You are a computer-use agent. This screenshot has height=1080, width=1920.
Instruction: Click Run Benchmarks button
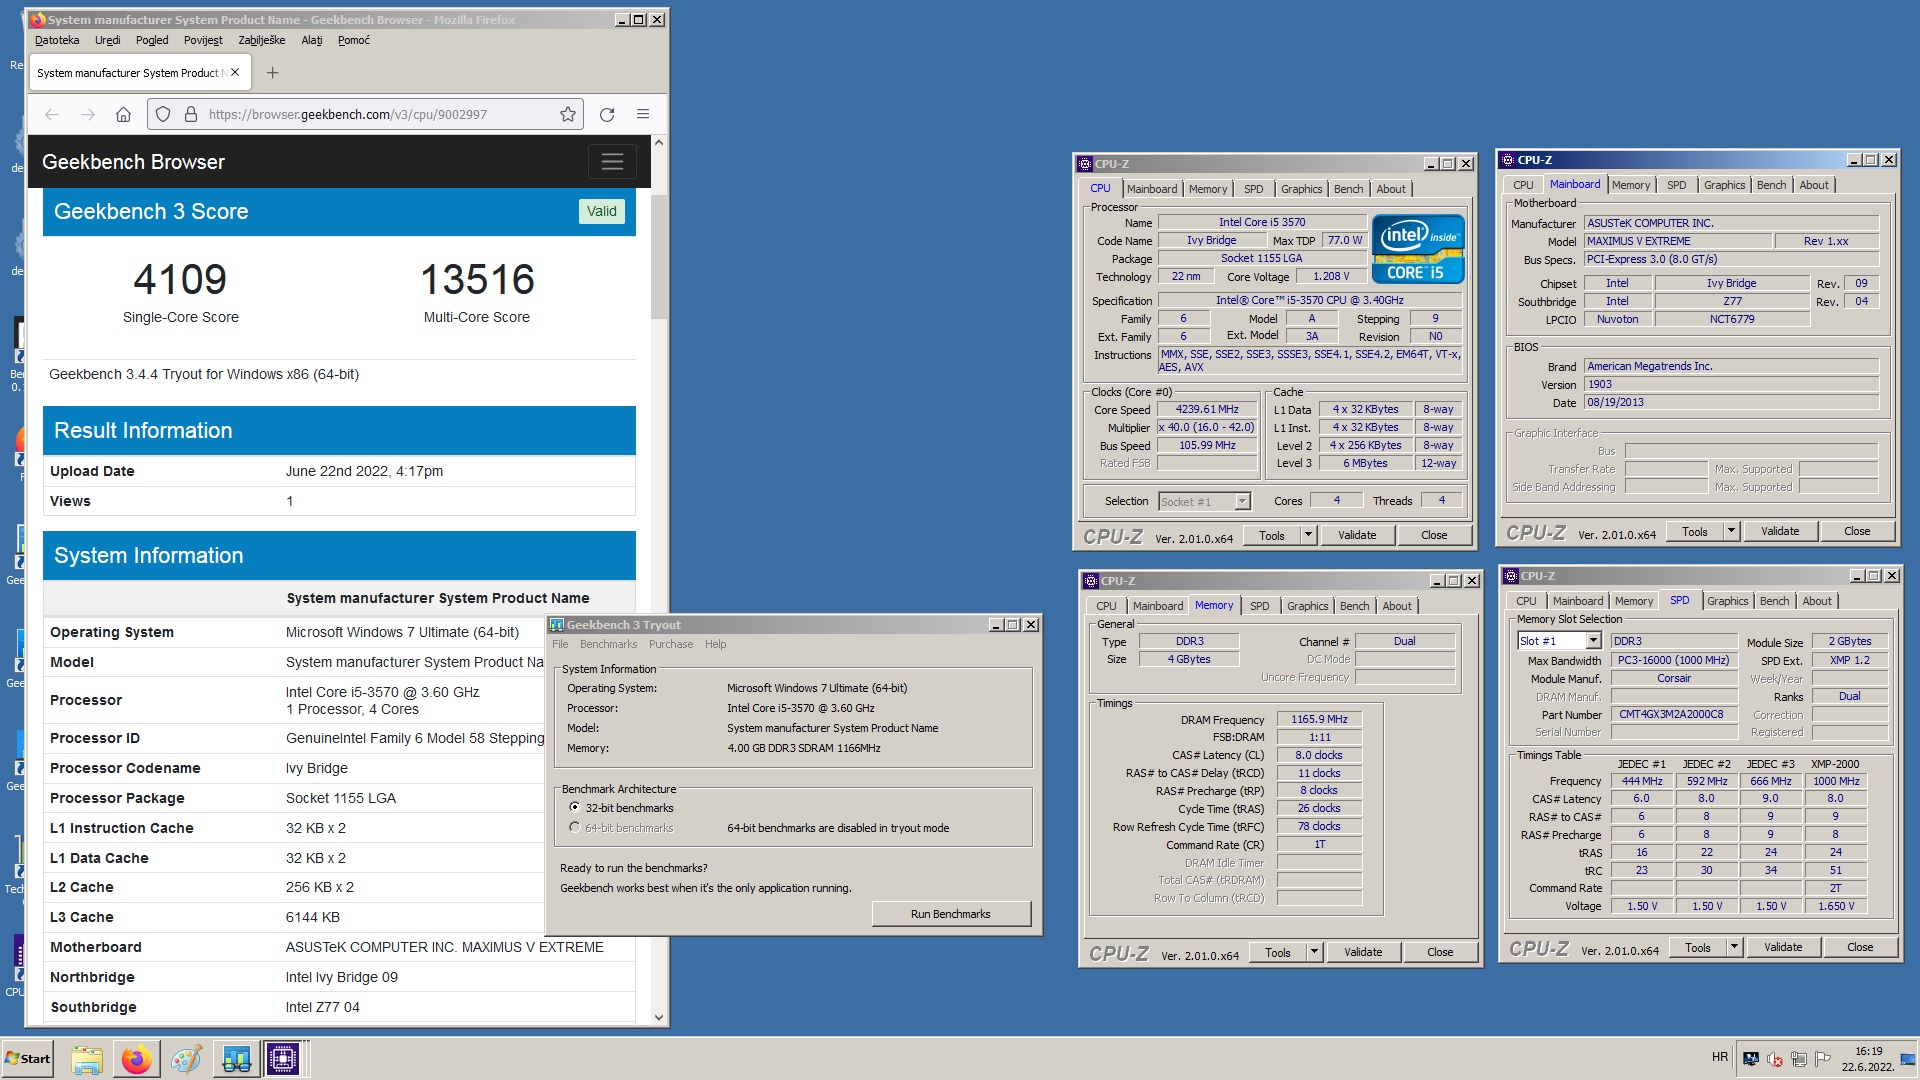click(x=950, y=914)
